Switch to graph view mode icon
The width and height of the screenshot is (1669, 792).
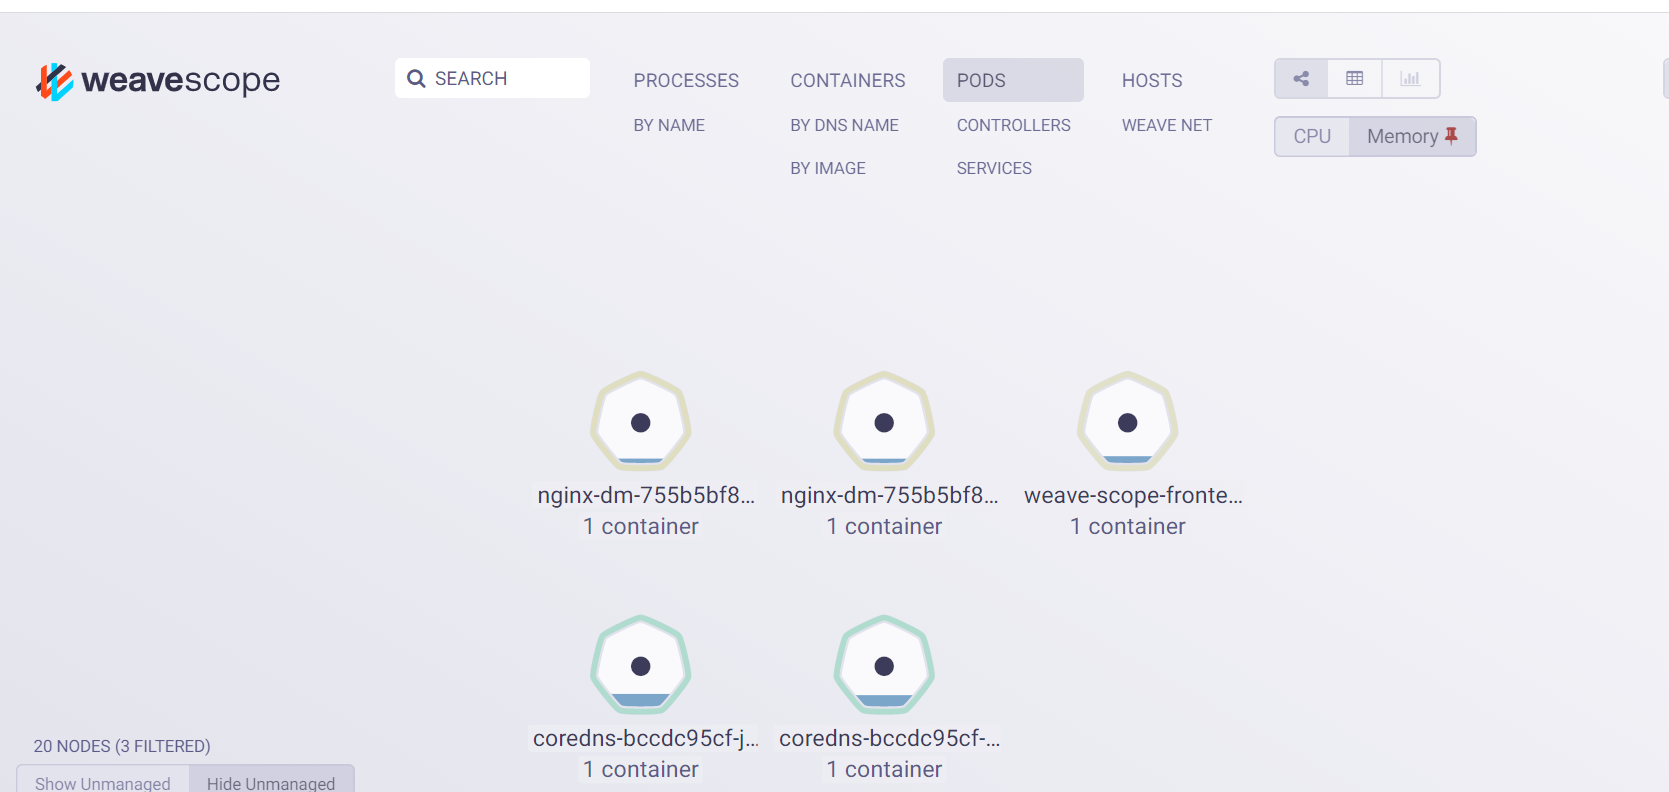point(1301,79)
